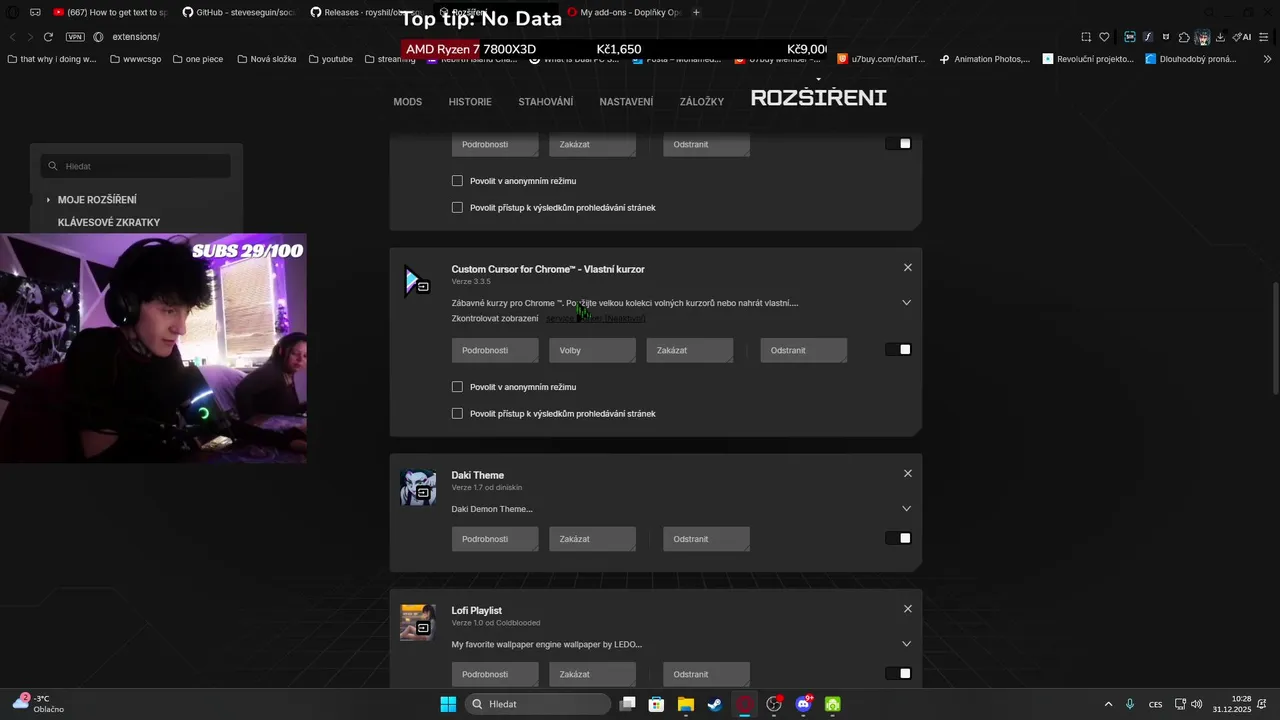Click Odstranit for Lofi Playlist
The height and width of the screenshot is (720, 1280).
[x=706, y=674]
